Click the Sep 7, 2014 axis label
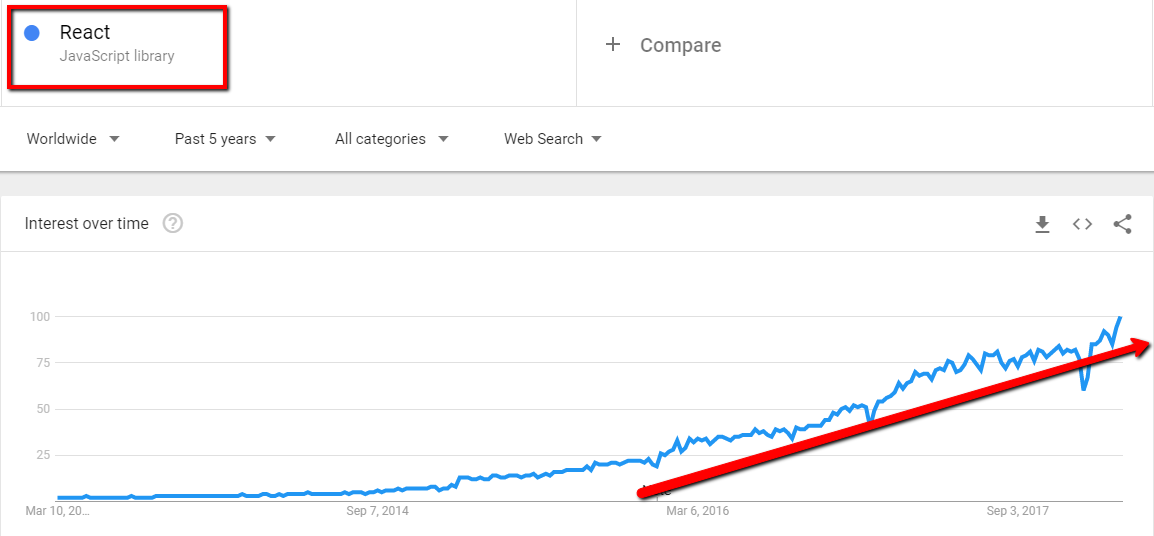 (378, 512)
